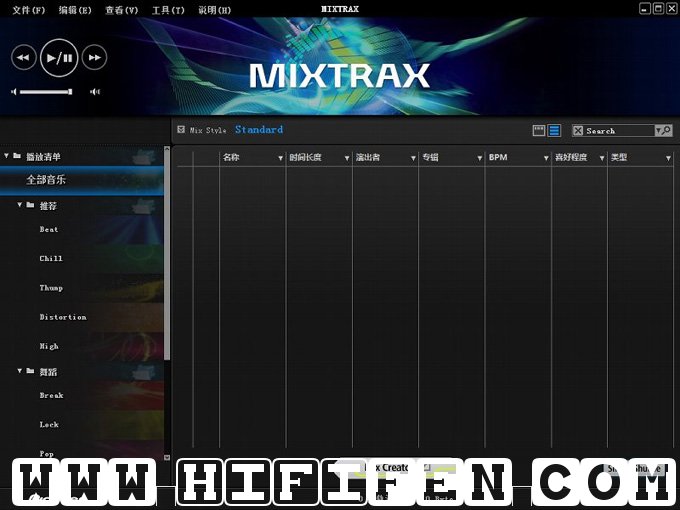Click the loud volume speaker icon
Image resolution: width=680 pixels, height=510 pixels.
(x=95, y=92)
